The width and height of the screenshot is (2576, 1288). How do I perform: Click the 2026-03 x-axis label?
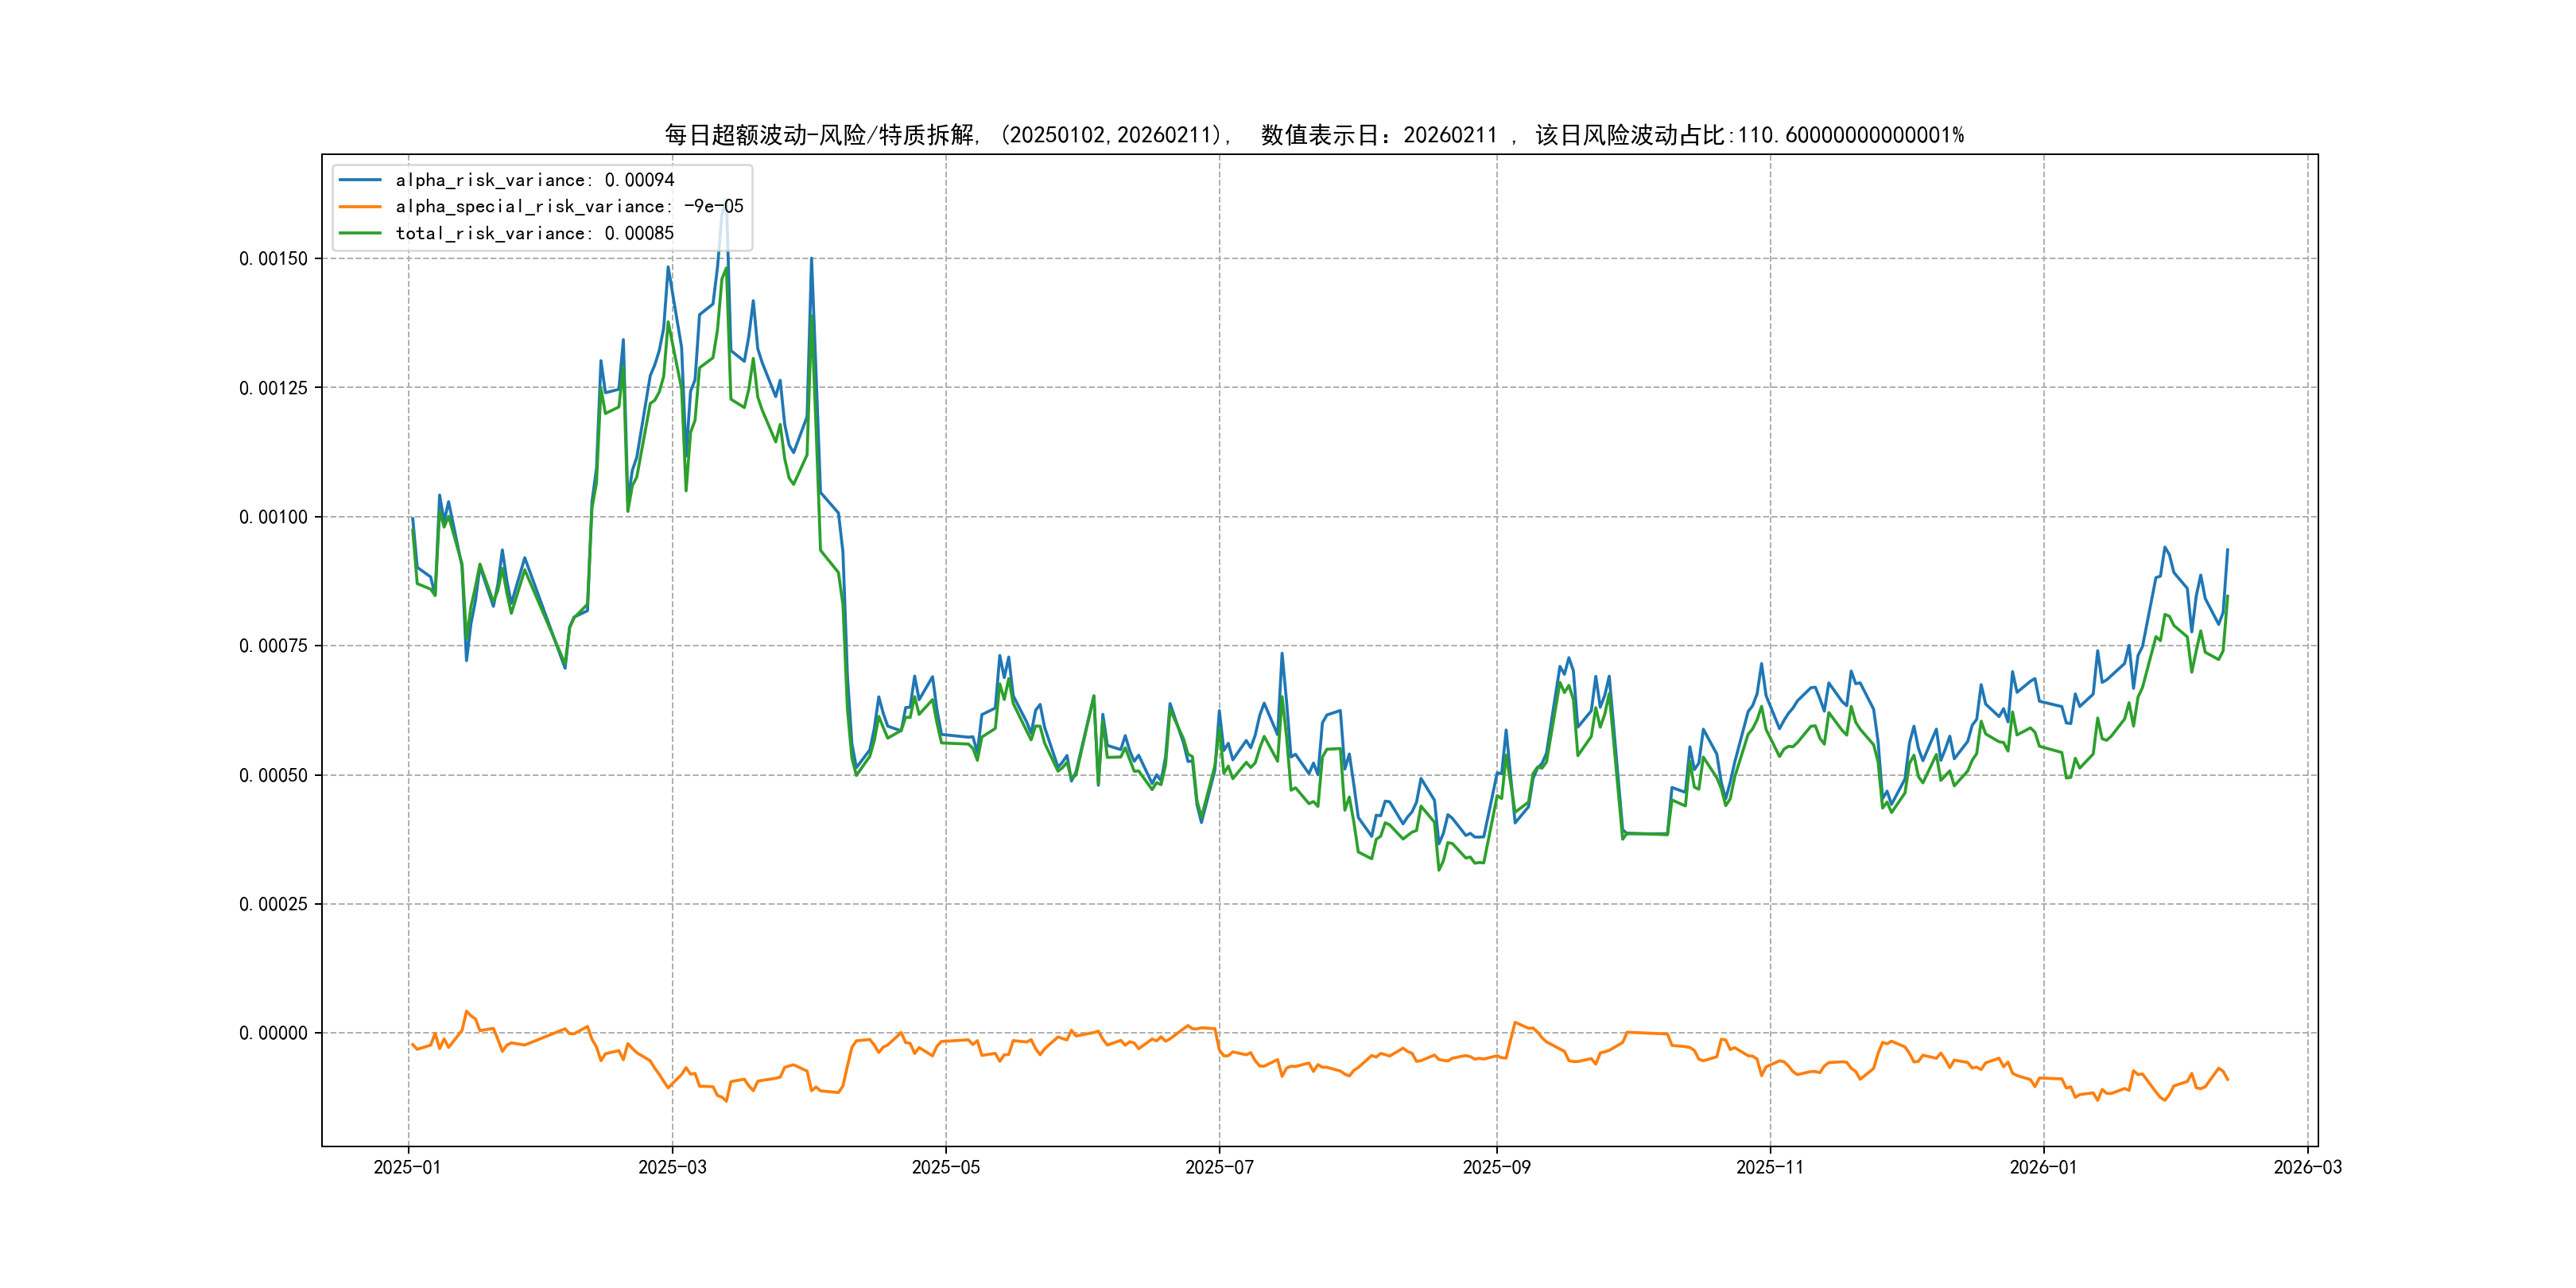click(x=2307, y=1167)
